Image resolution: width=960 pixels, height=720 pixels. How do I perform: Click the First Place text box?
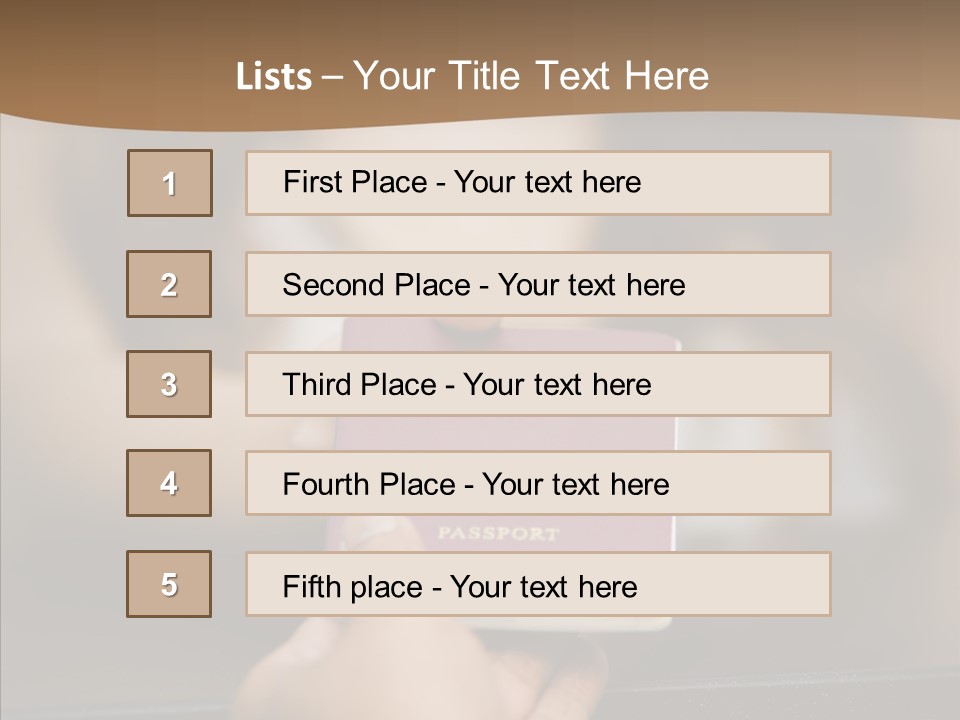click(538, 183)
